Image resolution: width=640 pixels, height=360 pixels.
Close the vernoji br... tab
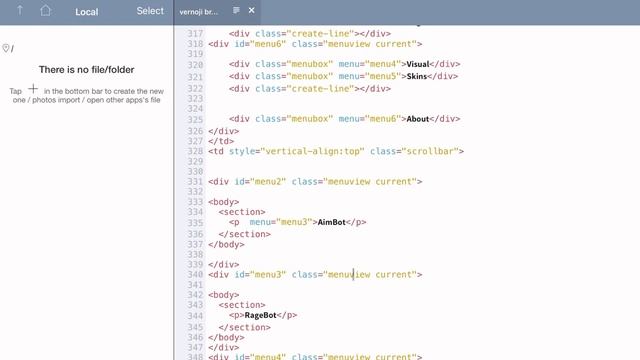tap(251, 10)
